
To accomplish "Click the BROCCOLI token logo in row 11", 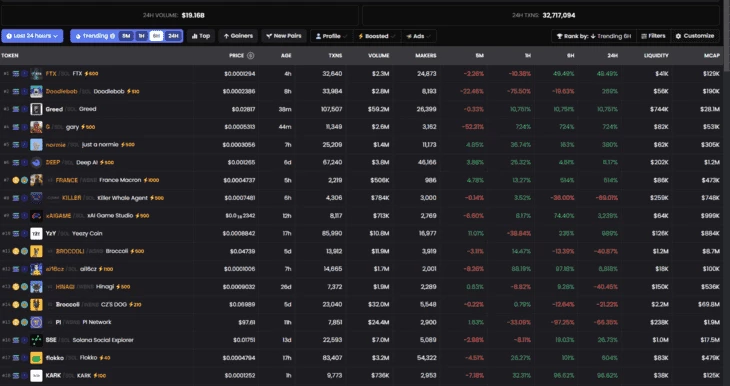I will pyautogui.click(x=36, y=251).
